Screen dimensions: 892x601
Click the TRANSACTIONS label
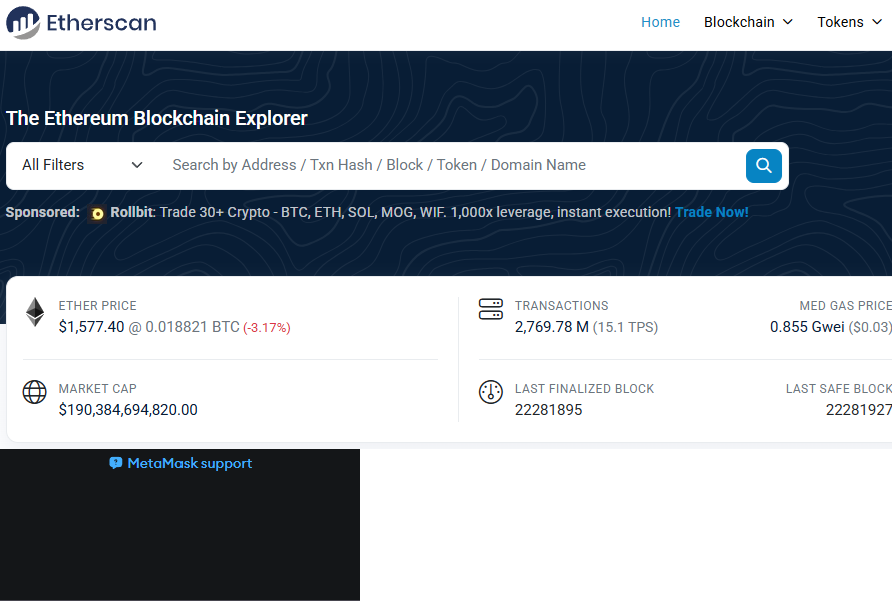click(561, 306)
